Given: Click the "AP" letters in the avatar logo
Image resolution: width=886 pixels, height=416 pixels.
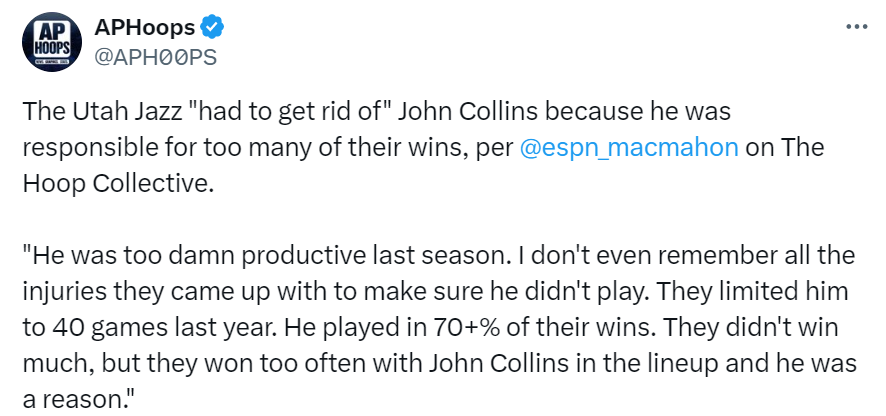Looking at the screenshot, I should point(52,31).
